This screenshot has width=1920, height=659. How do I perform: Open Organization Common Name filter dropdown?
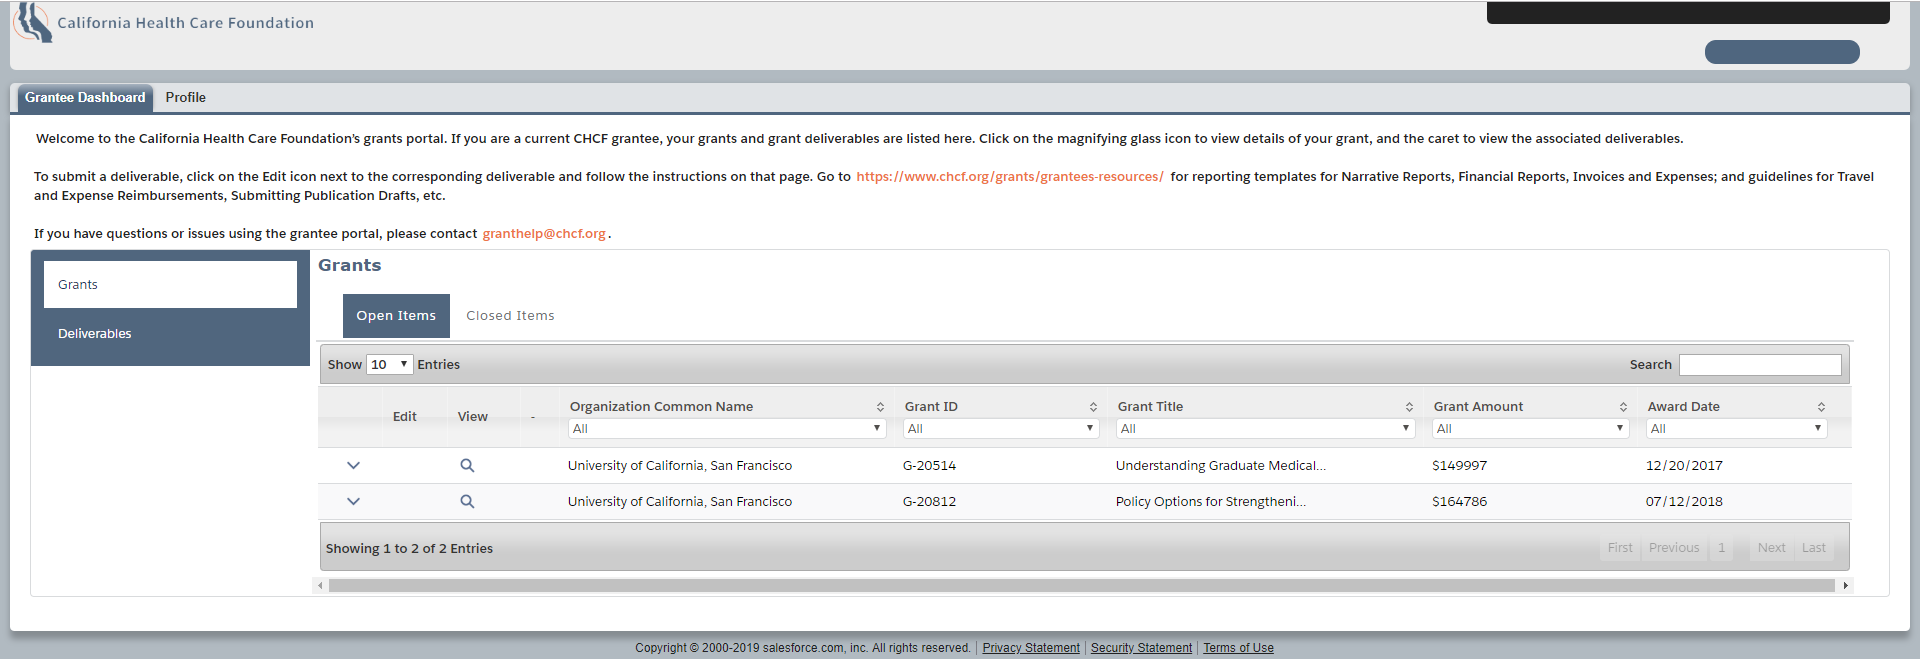click(727, 428)
